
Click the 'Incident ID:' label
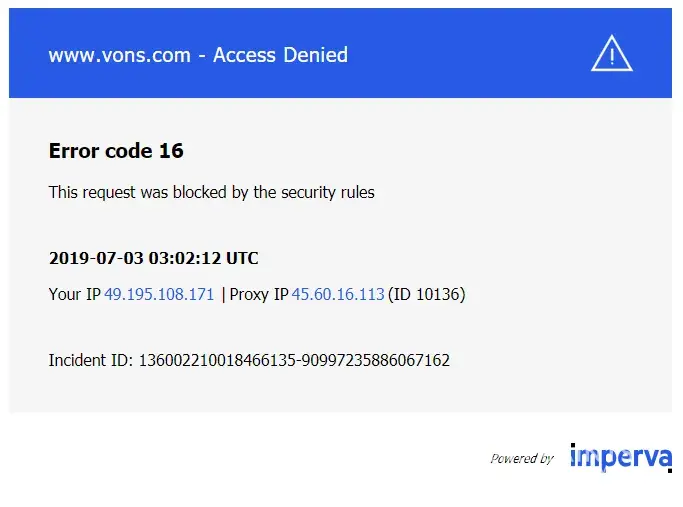click(x=90, y=360)
